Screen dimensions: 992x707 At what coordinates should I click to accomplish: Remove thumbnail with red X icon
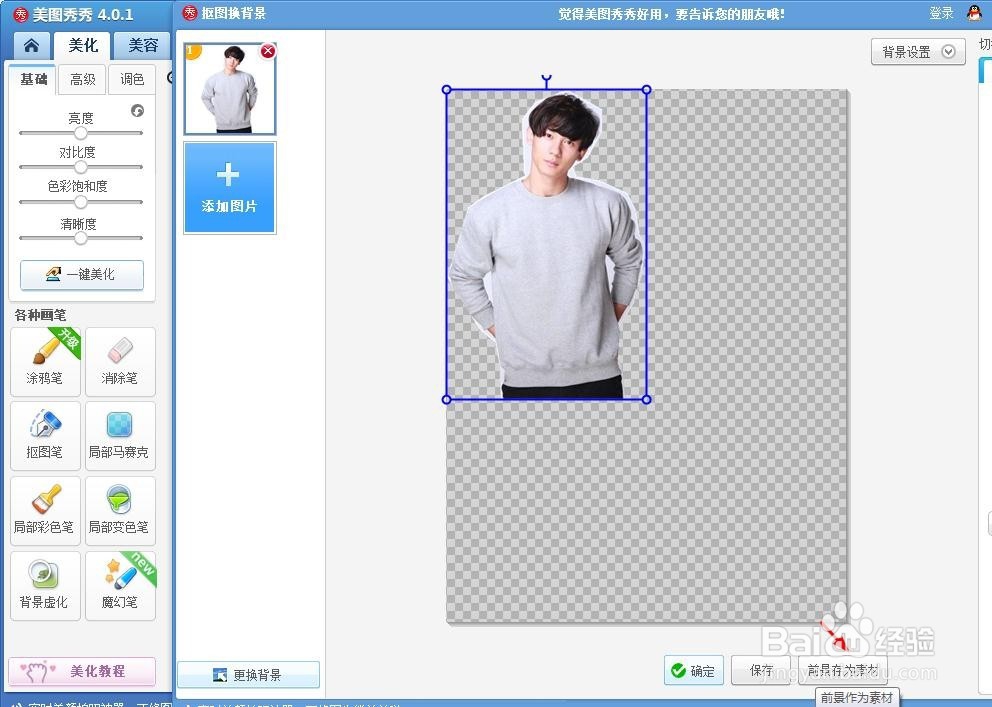268,51
